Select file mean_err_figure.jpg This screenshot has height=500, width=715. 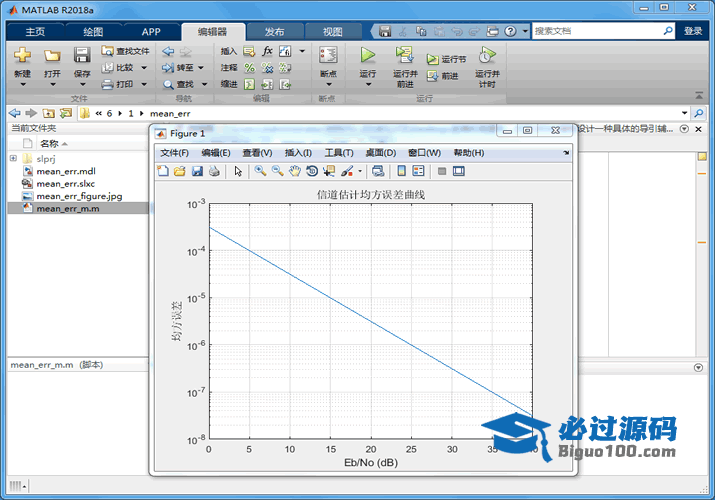(79, 196)
